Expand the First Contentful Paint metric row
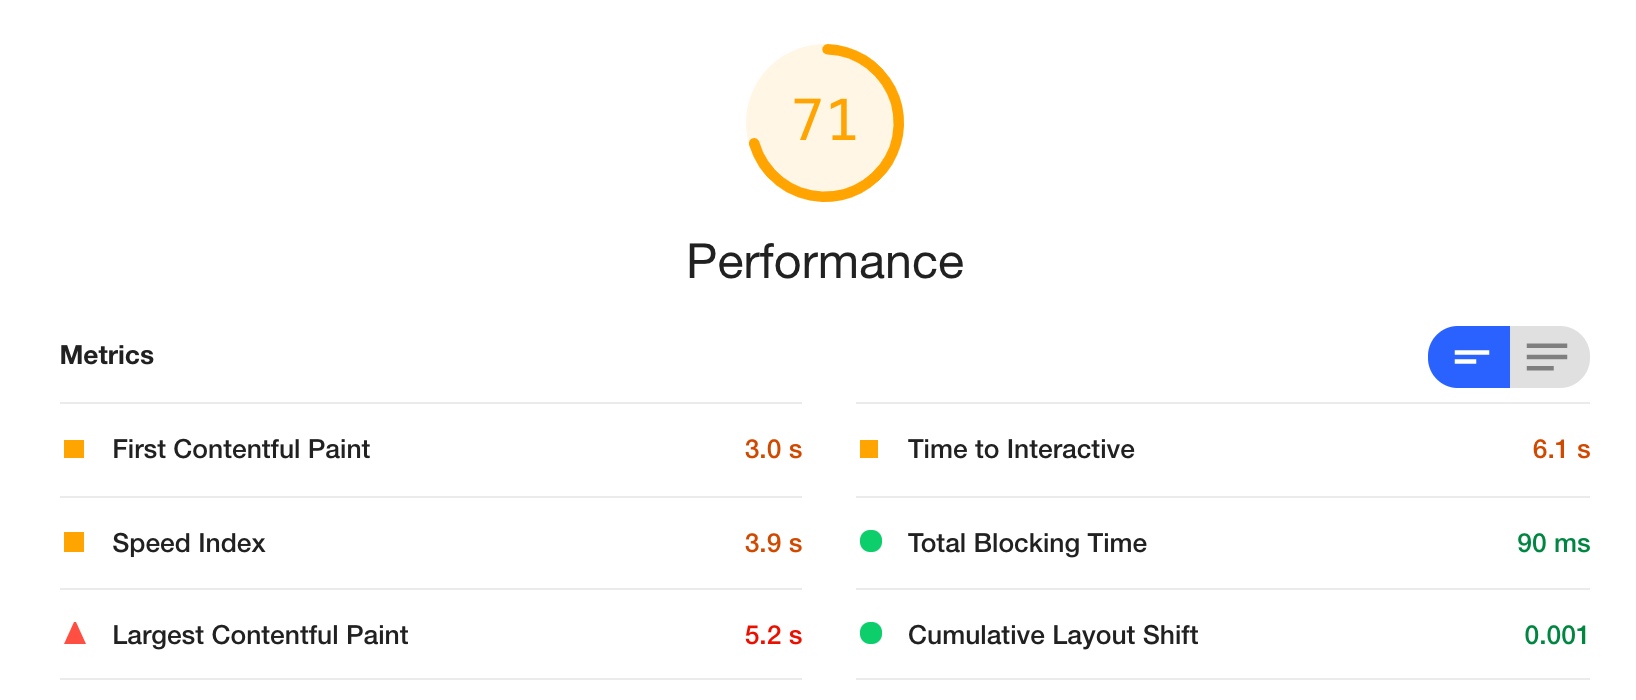This screenshot has width=1636, height=700. 241,449
